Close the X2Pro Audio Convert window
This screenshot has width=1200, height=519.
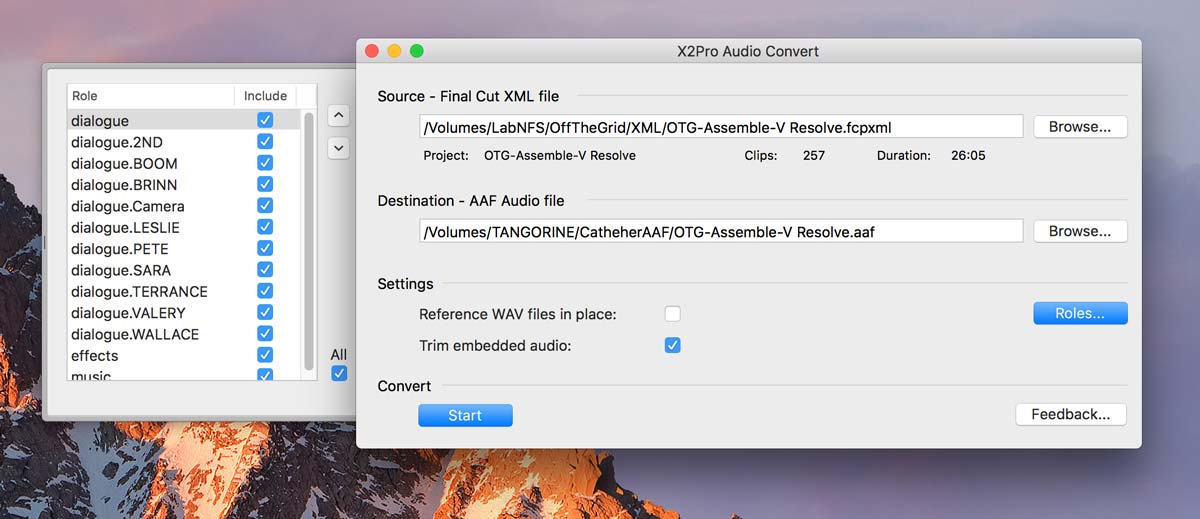[372, 51]
